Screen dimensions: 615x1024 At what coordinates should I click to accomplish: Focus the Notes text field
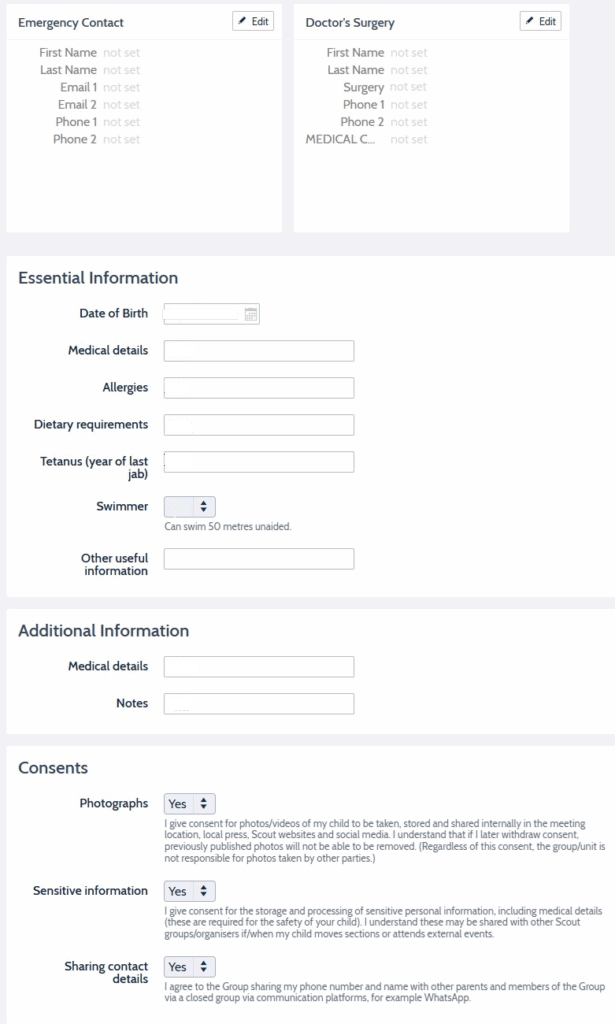[x=259, y=704]
